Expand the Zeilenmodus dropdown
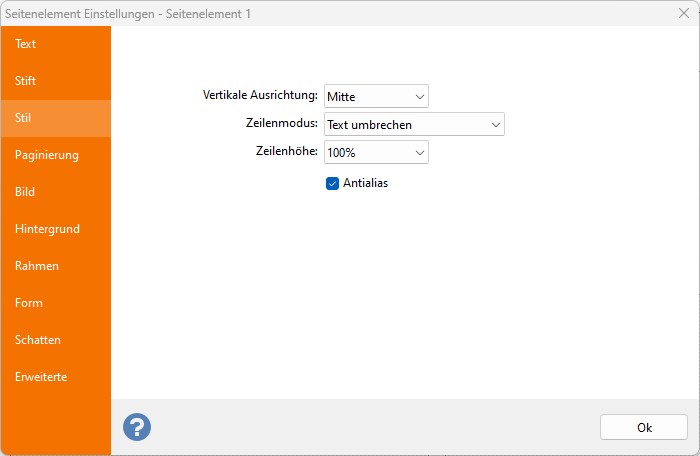Image resolution: width=700 pixels, height=456 pixels. click(414, 124)
